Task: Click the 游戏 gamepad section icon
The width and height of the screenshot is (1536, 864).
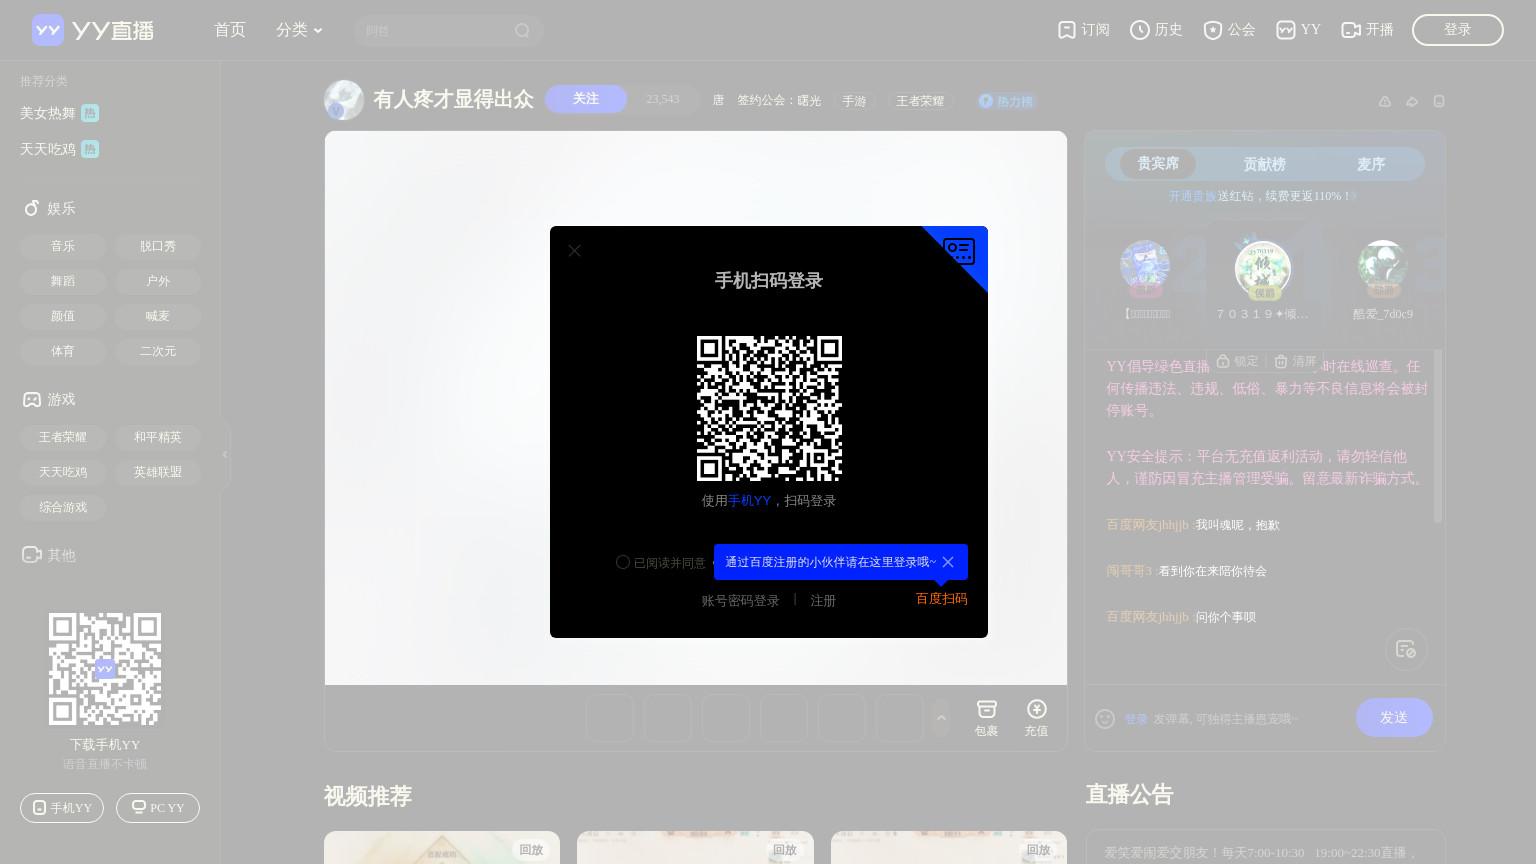Action: 32,399
